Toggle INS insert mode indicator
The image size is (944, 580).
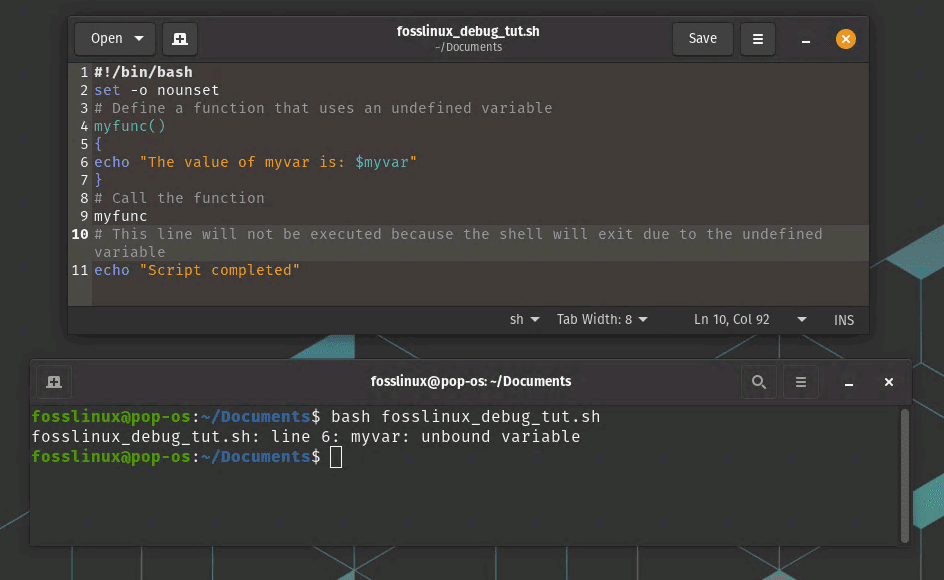pyautogui.click(x=844, y=320)
